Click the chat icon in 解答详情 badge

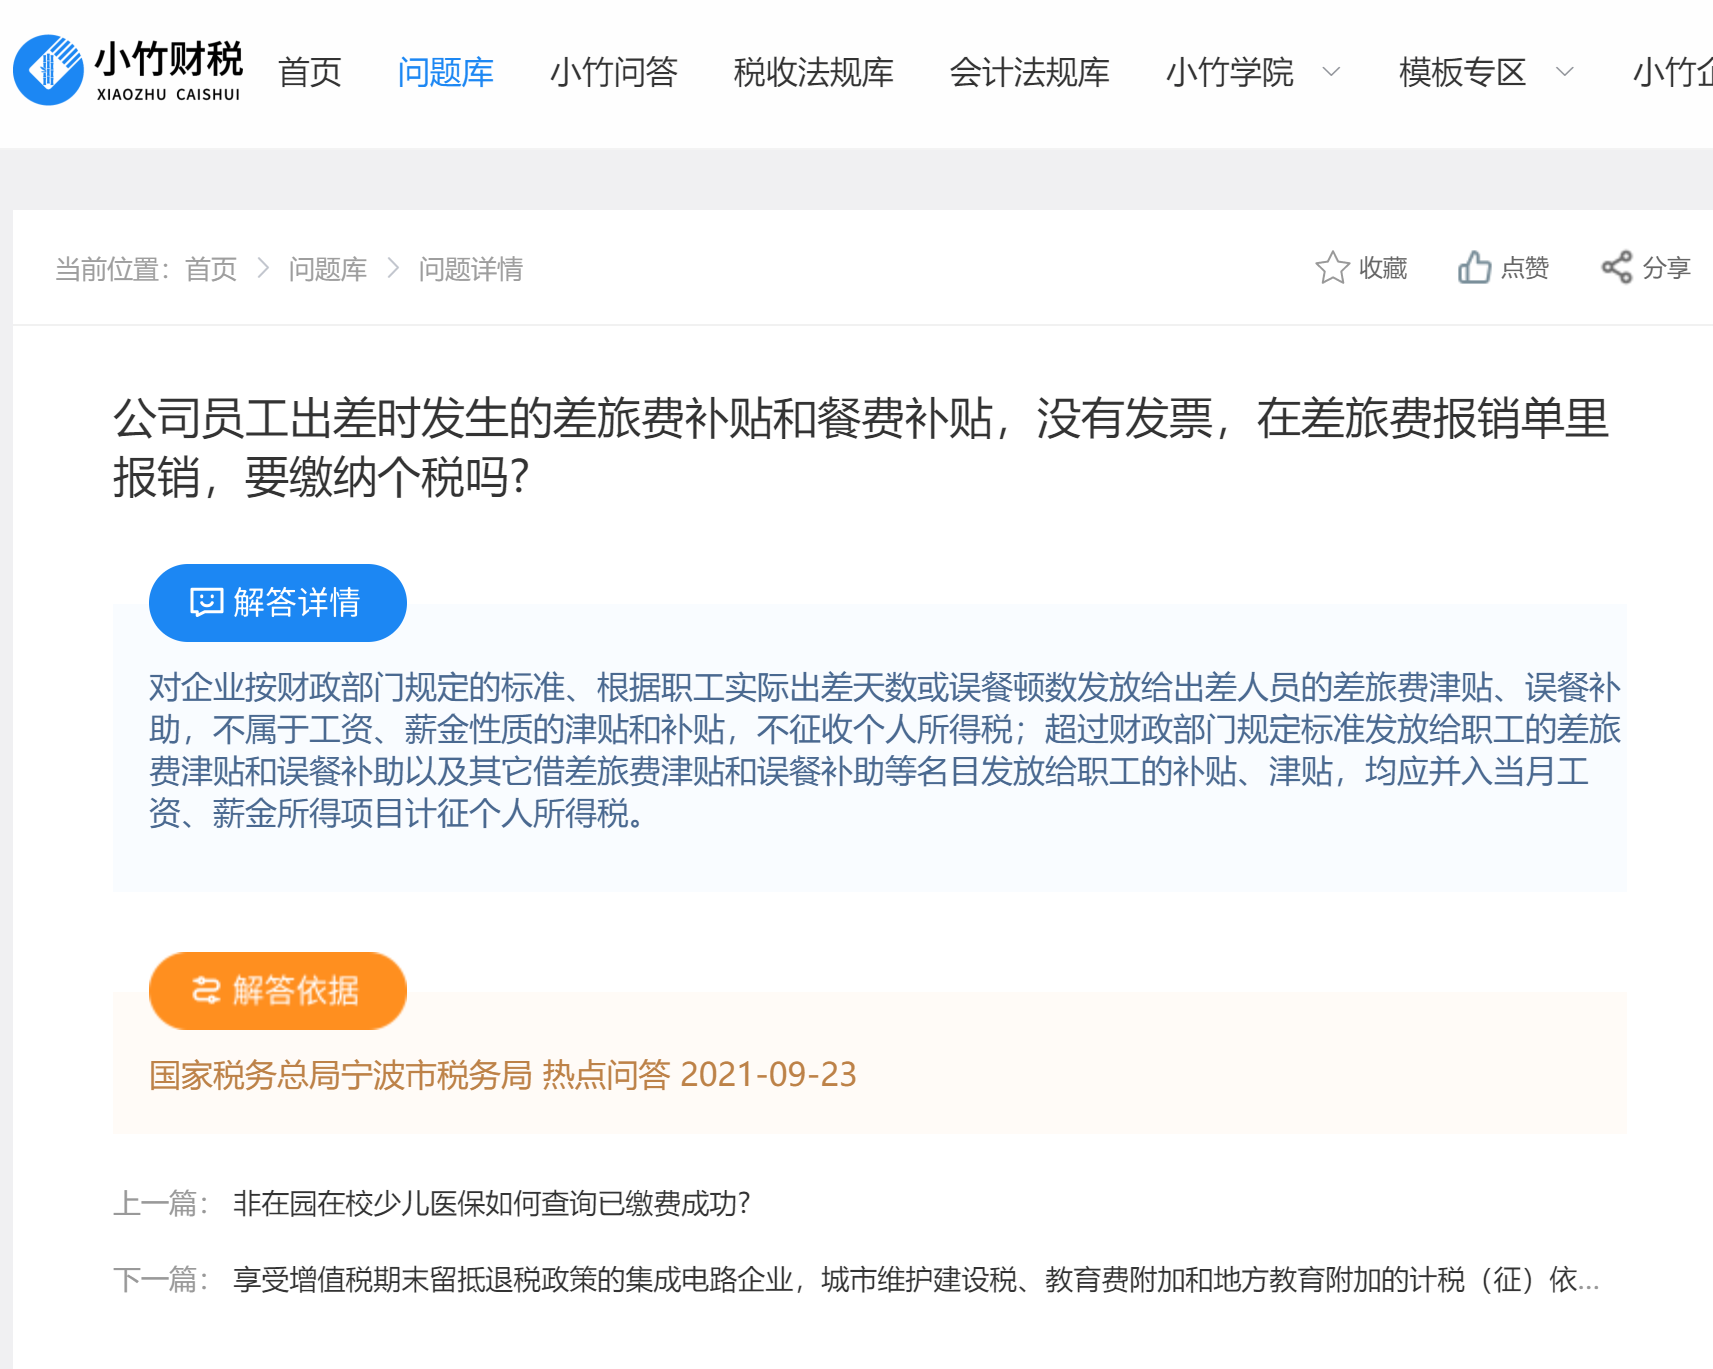(x=207, y=603)
